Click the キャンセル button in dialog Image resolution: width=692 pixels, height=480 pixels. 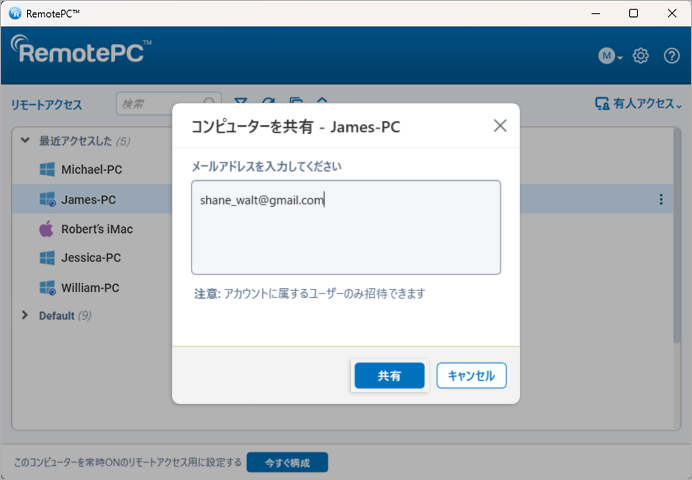tap(471, 375)
